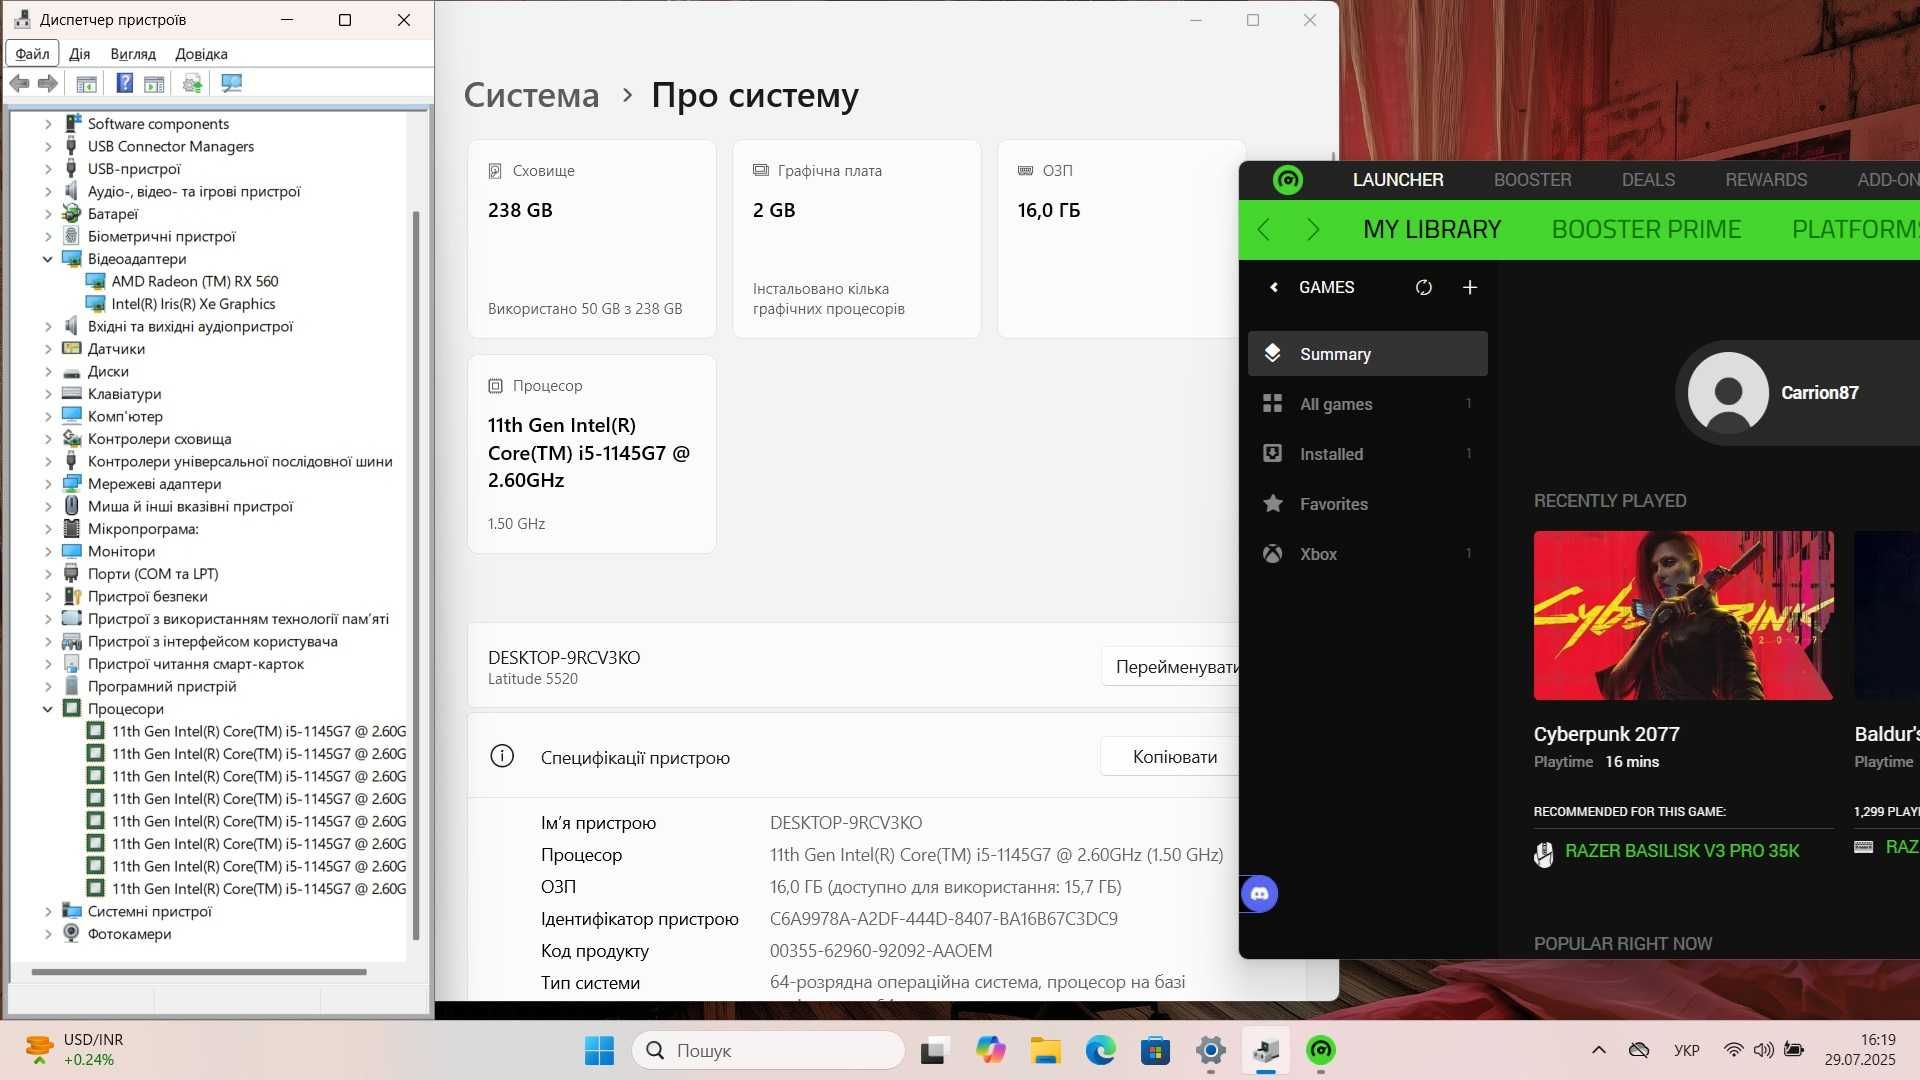
Task: Collapse the Процесори tree node
Action: point(47,709)
